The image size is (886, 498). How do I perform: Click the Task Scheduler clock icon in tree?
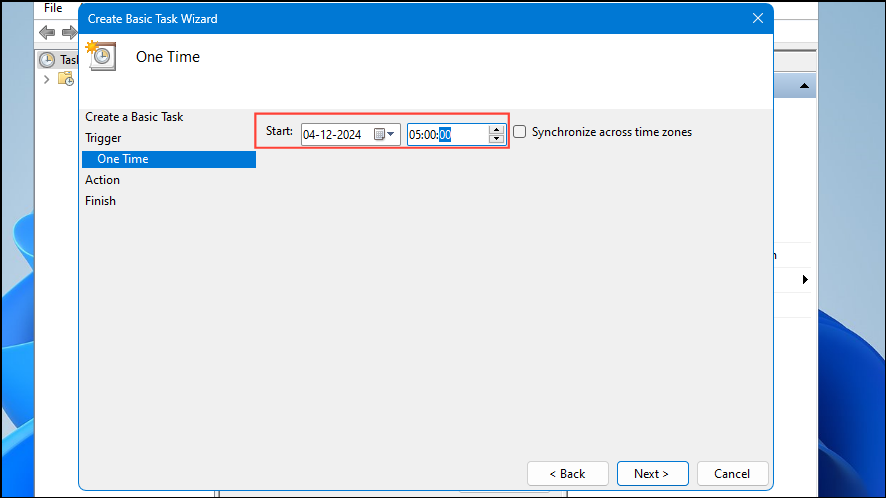pyautogui.click(x=46, y=60)
